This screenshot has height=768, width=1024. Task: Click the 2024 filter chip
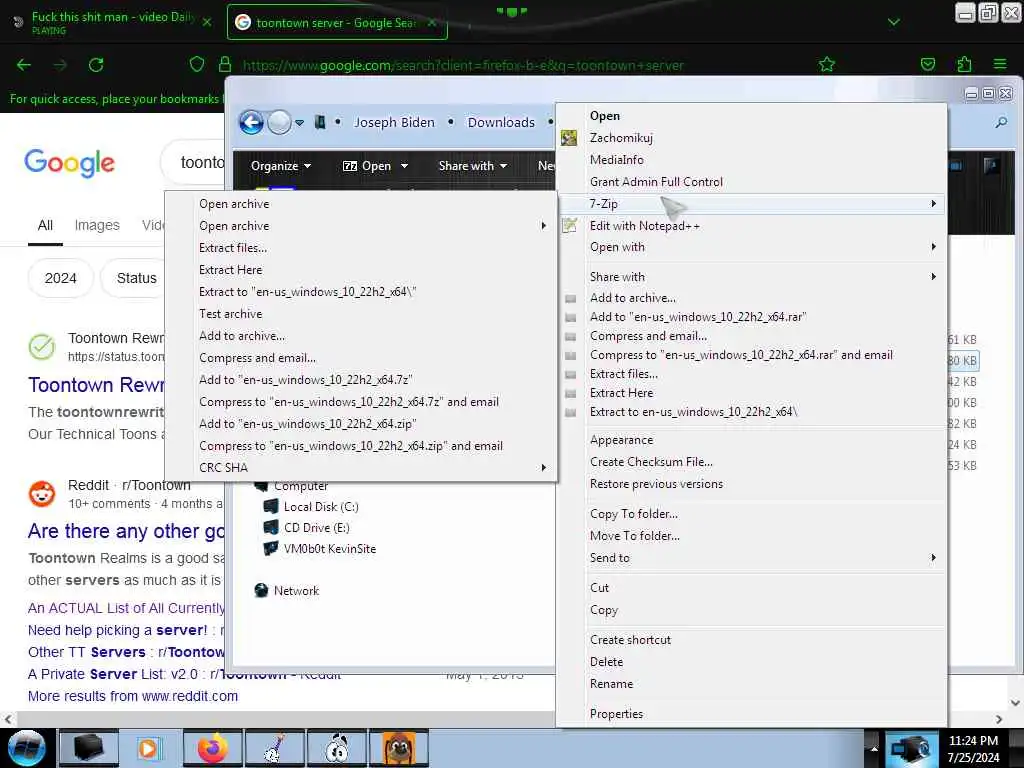61,278
